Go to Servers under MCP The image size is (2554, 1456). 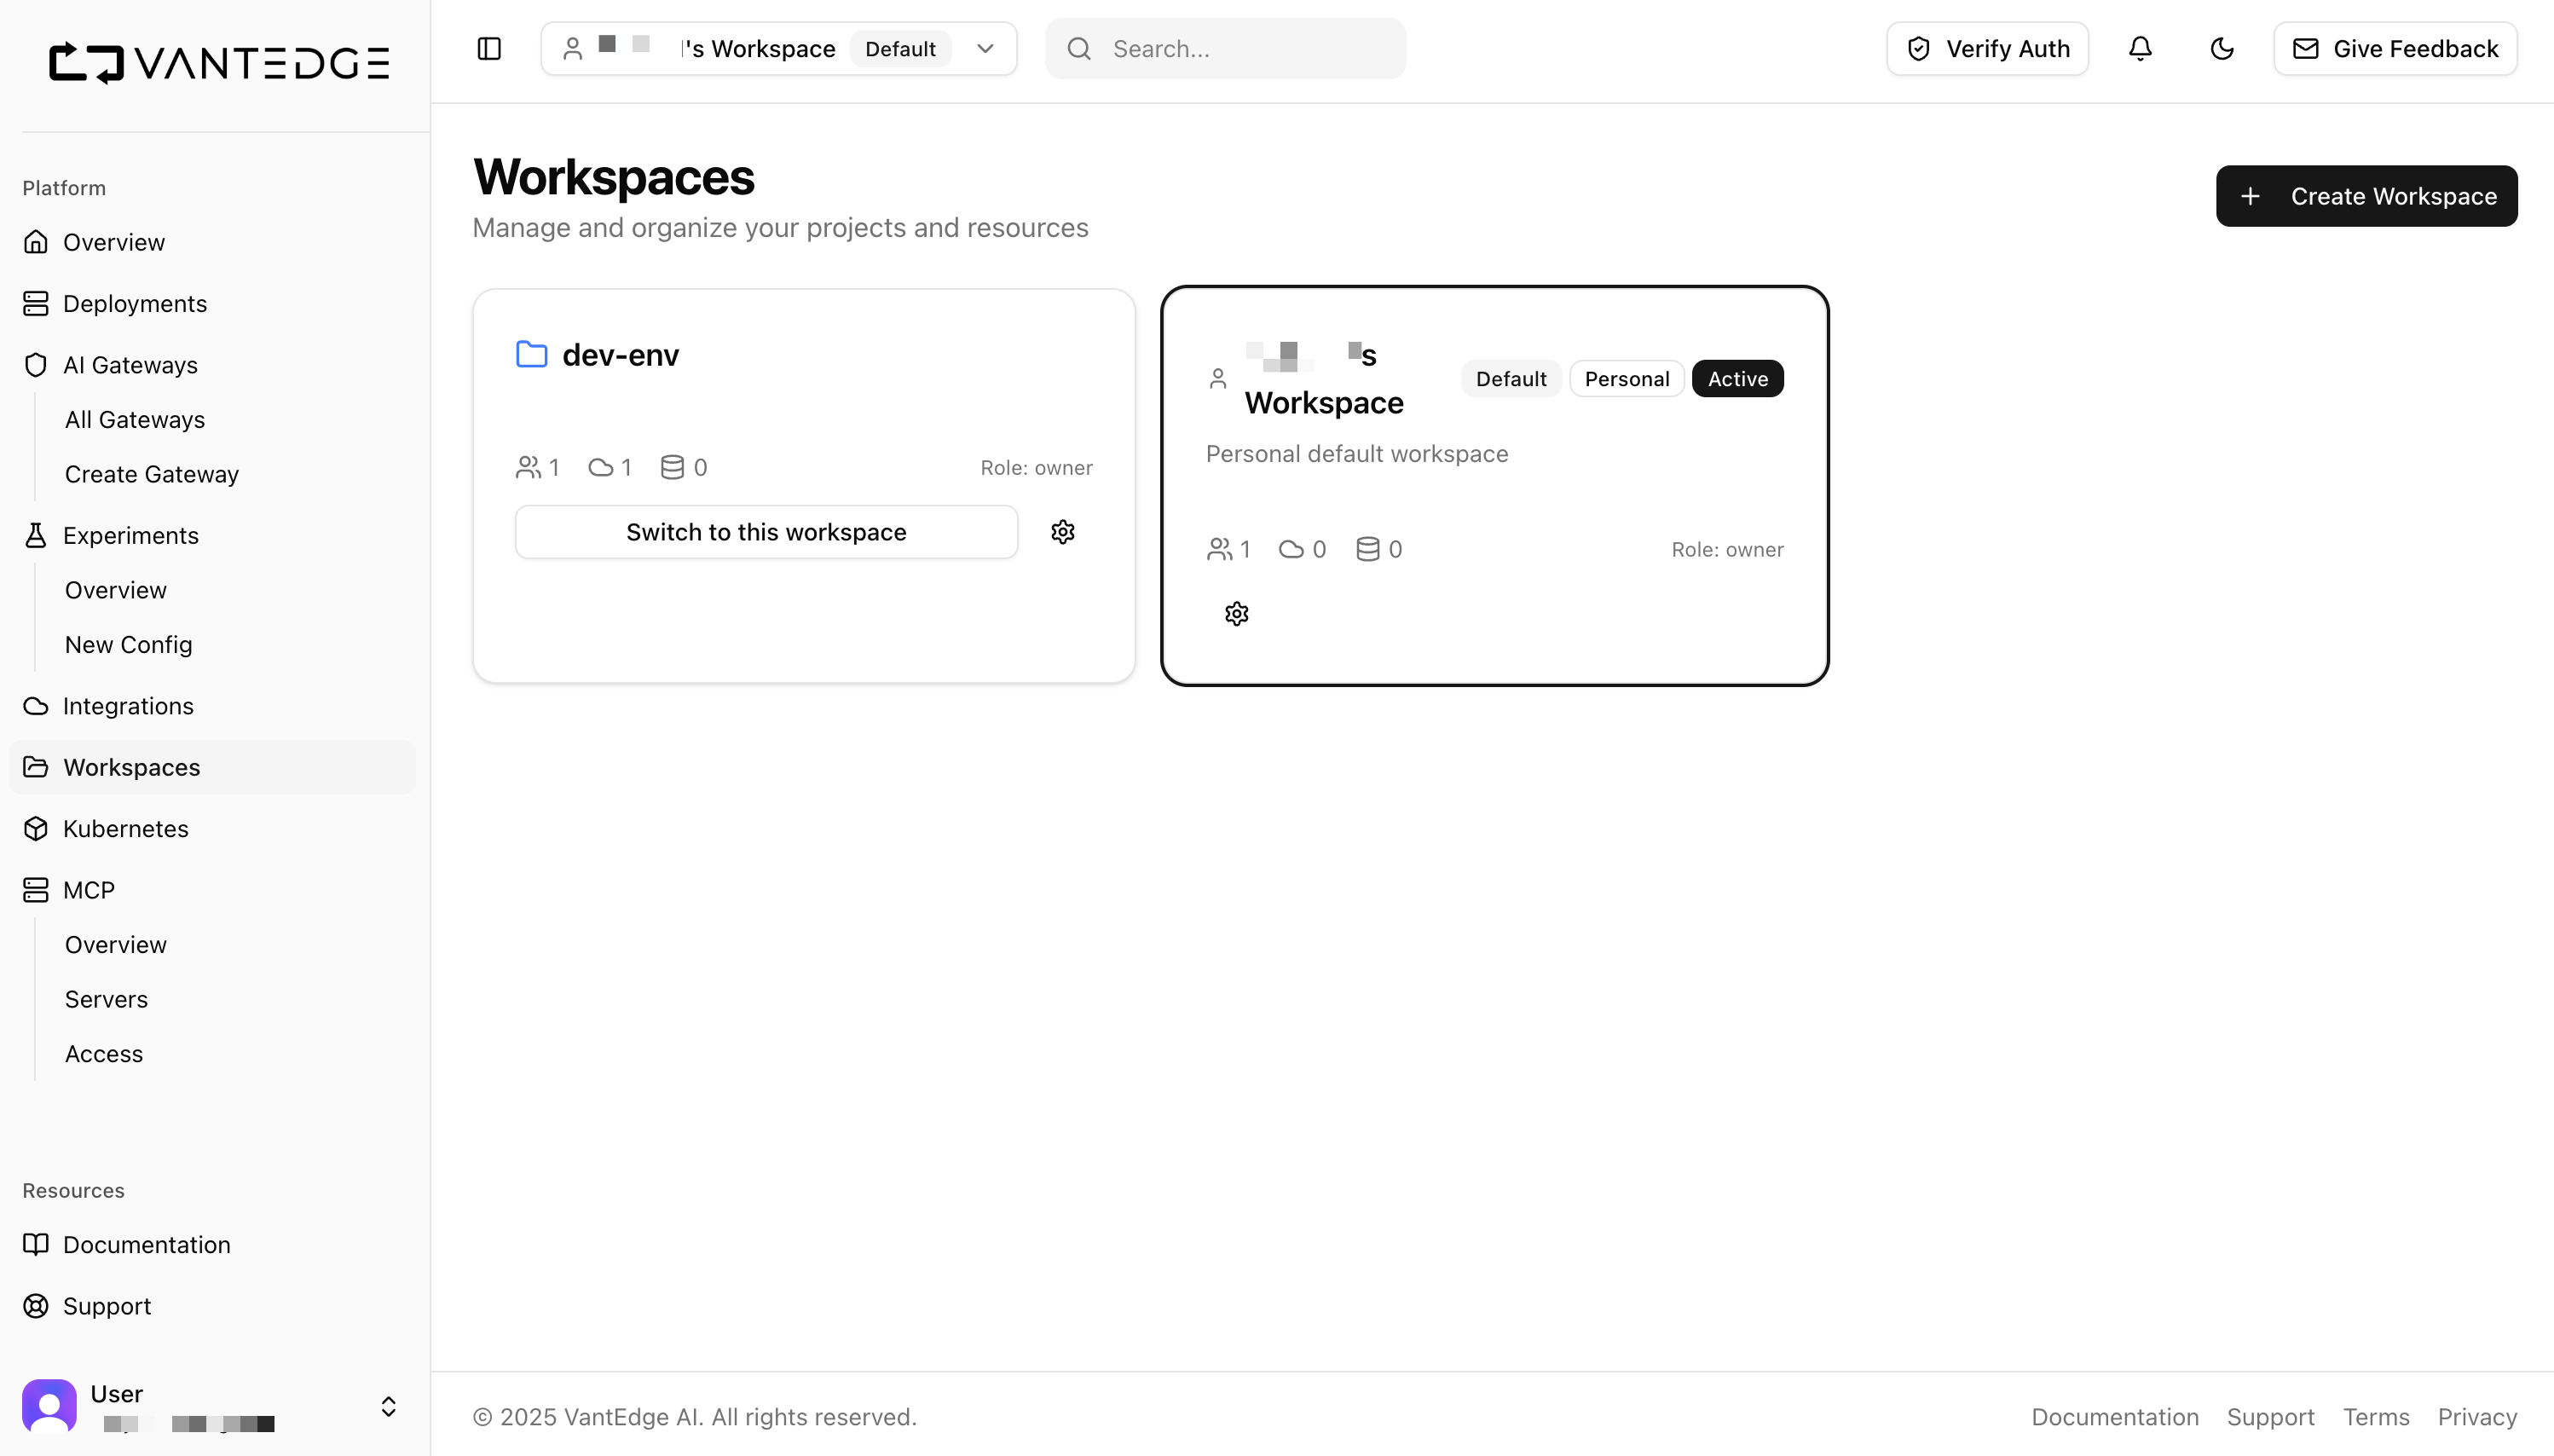(x=106, y=998)
